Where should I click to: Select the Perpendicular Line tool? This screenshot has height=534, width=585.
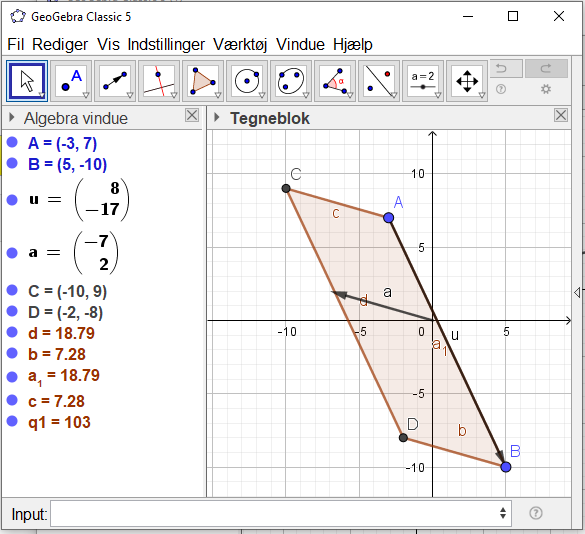coord(159,81)
